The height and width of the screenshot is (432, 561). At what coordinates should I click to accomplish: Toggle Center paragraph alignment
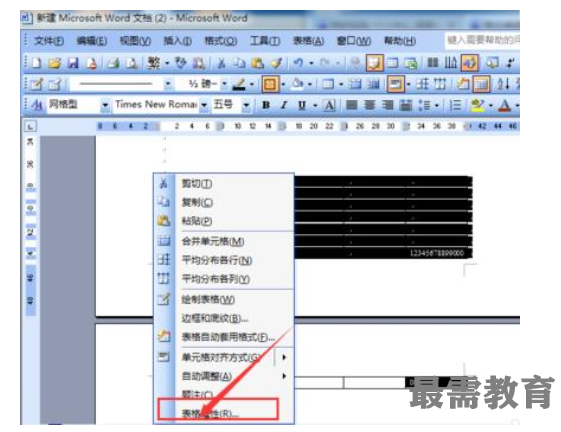(x=370, y=105)
